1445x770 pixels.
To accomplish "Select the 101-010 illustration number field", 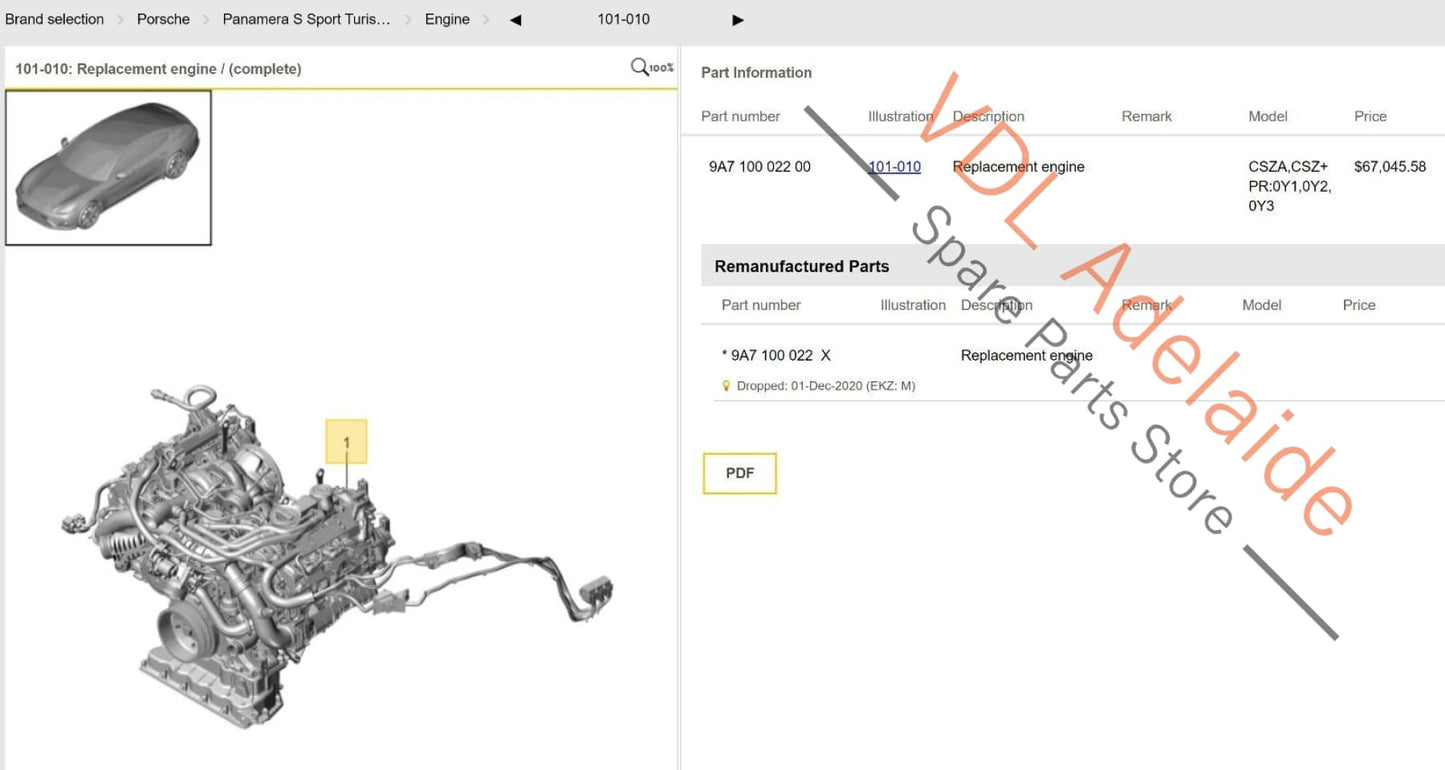I will 624,19.
